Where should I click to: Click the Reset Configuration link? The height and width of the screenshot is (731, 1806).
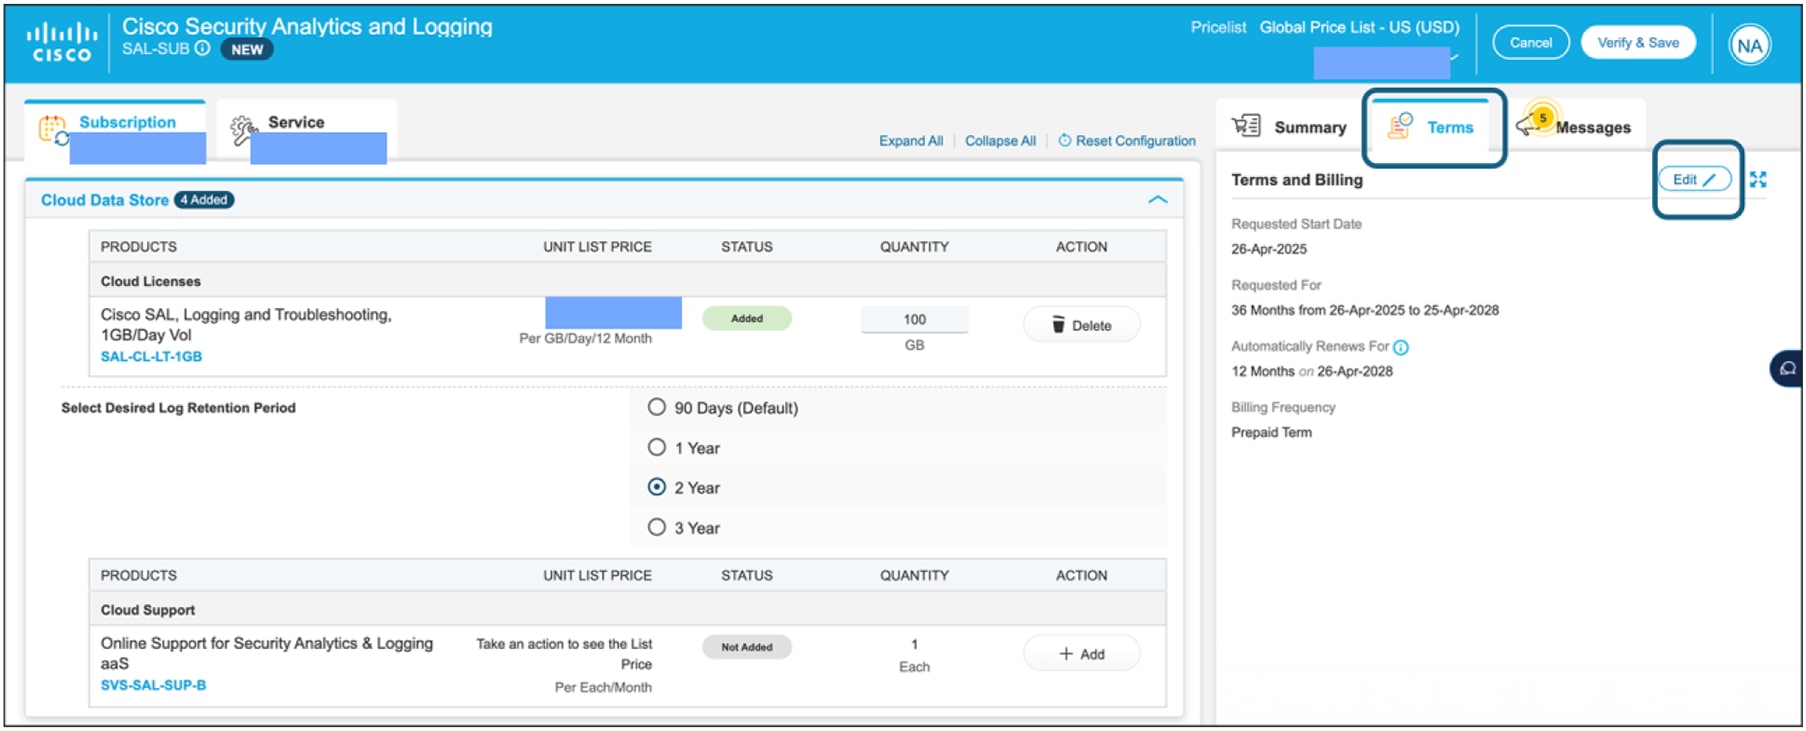(x=1127, y=141)
